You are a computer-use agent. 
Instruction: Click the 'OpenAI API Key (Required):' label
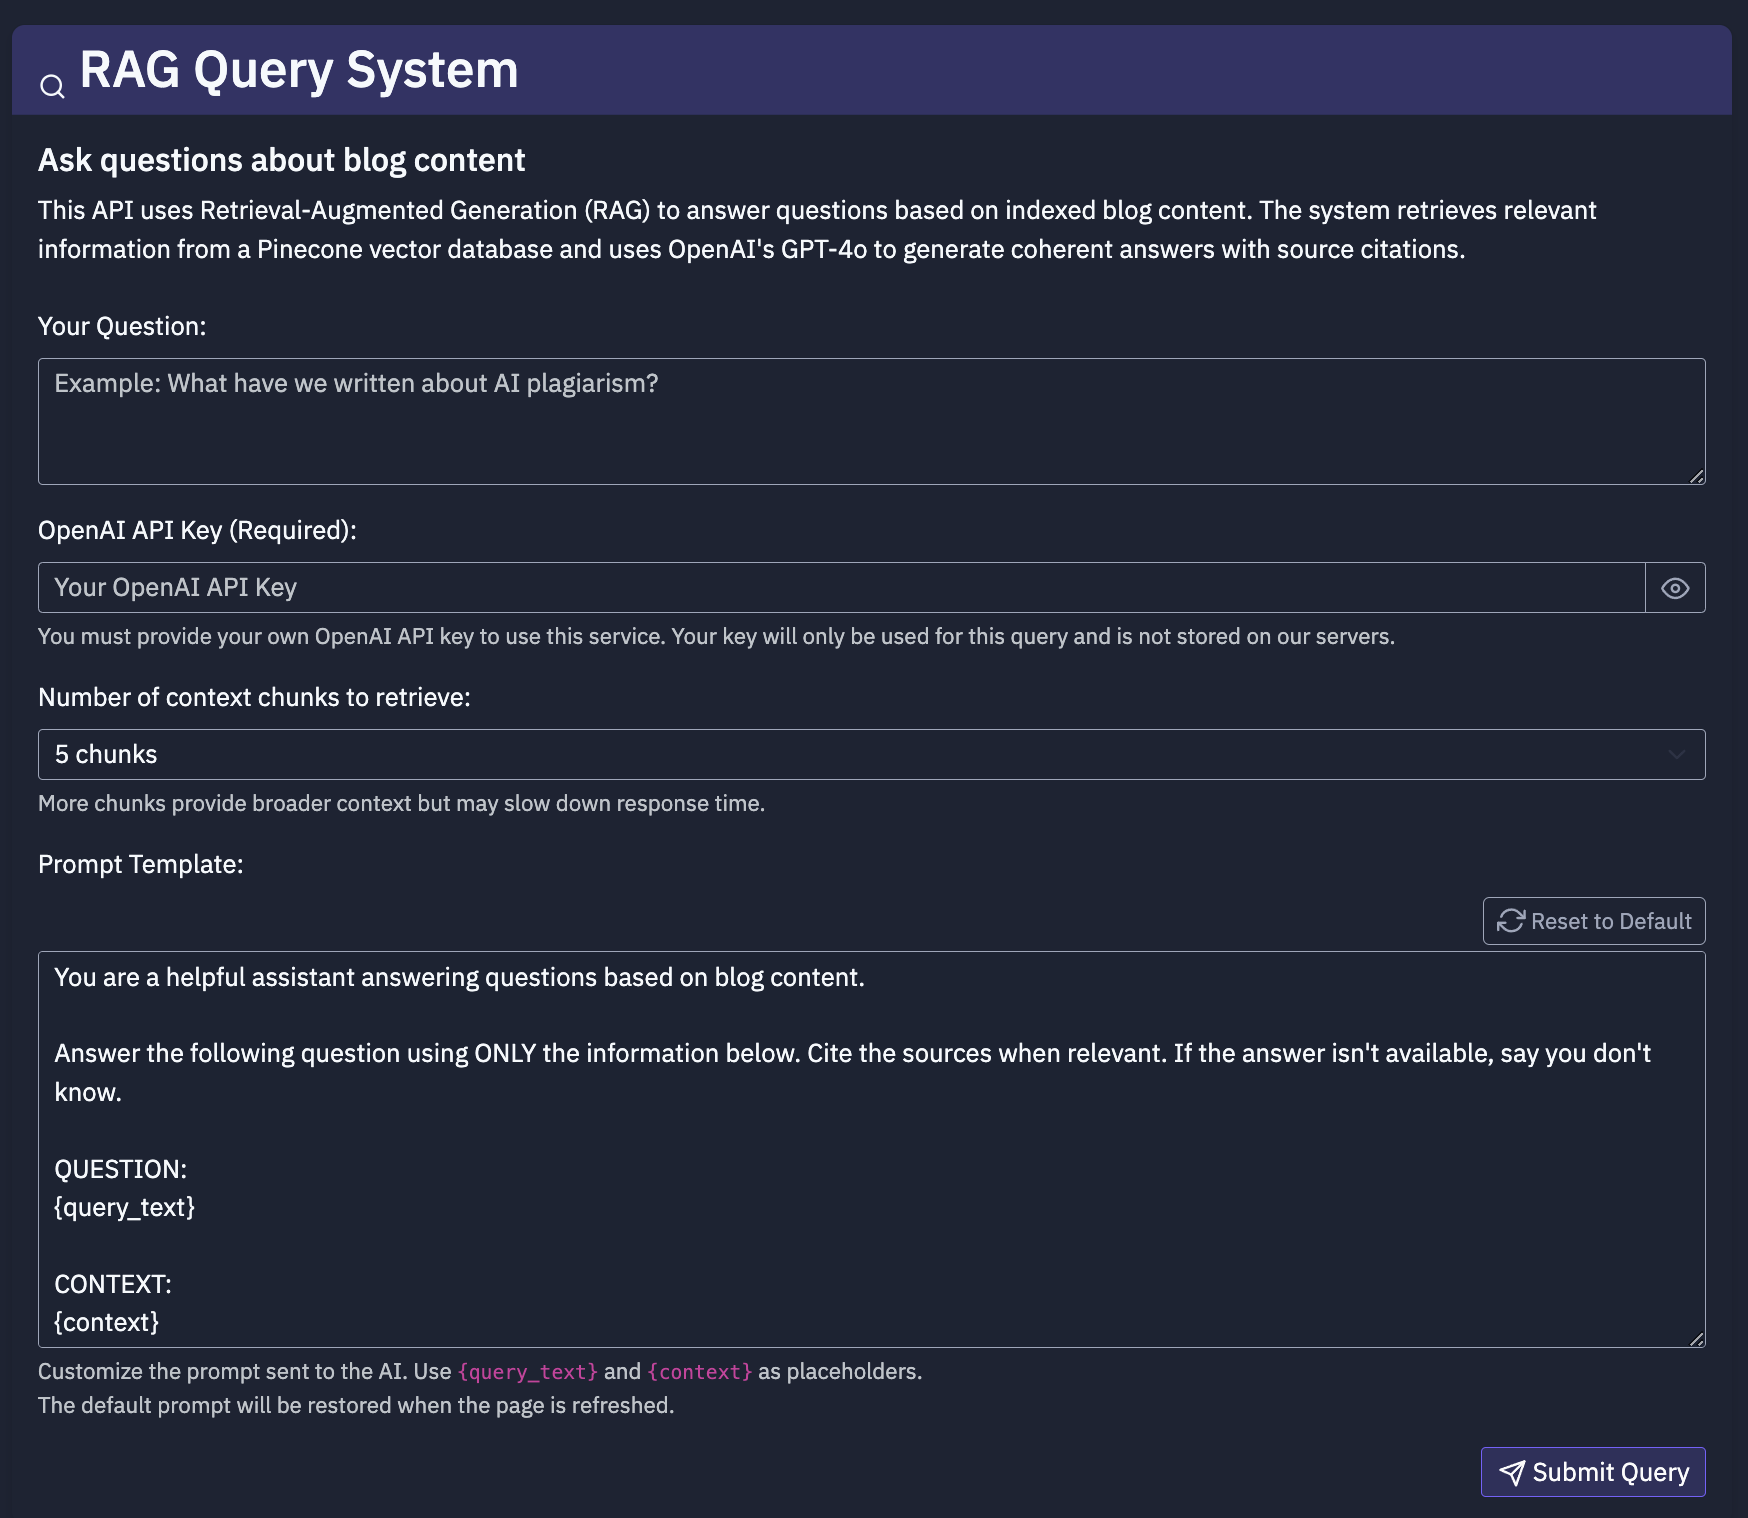point(197,530)
